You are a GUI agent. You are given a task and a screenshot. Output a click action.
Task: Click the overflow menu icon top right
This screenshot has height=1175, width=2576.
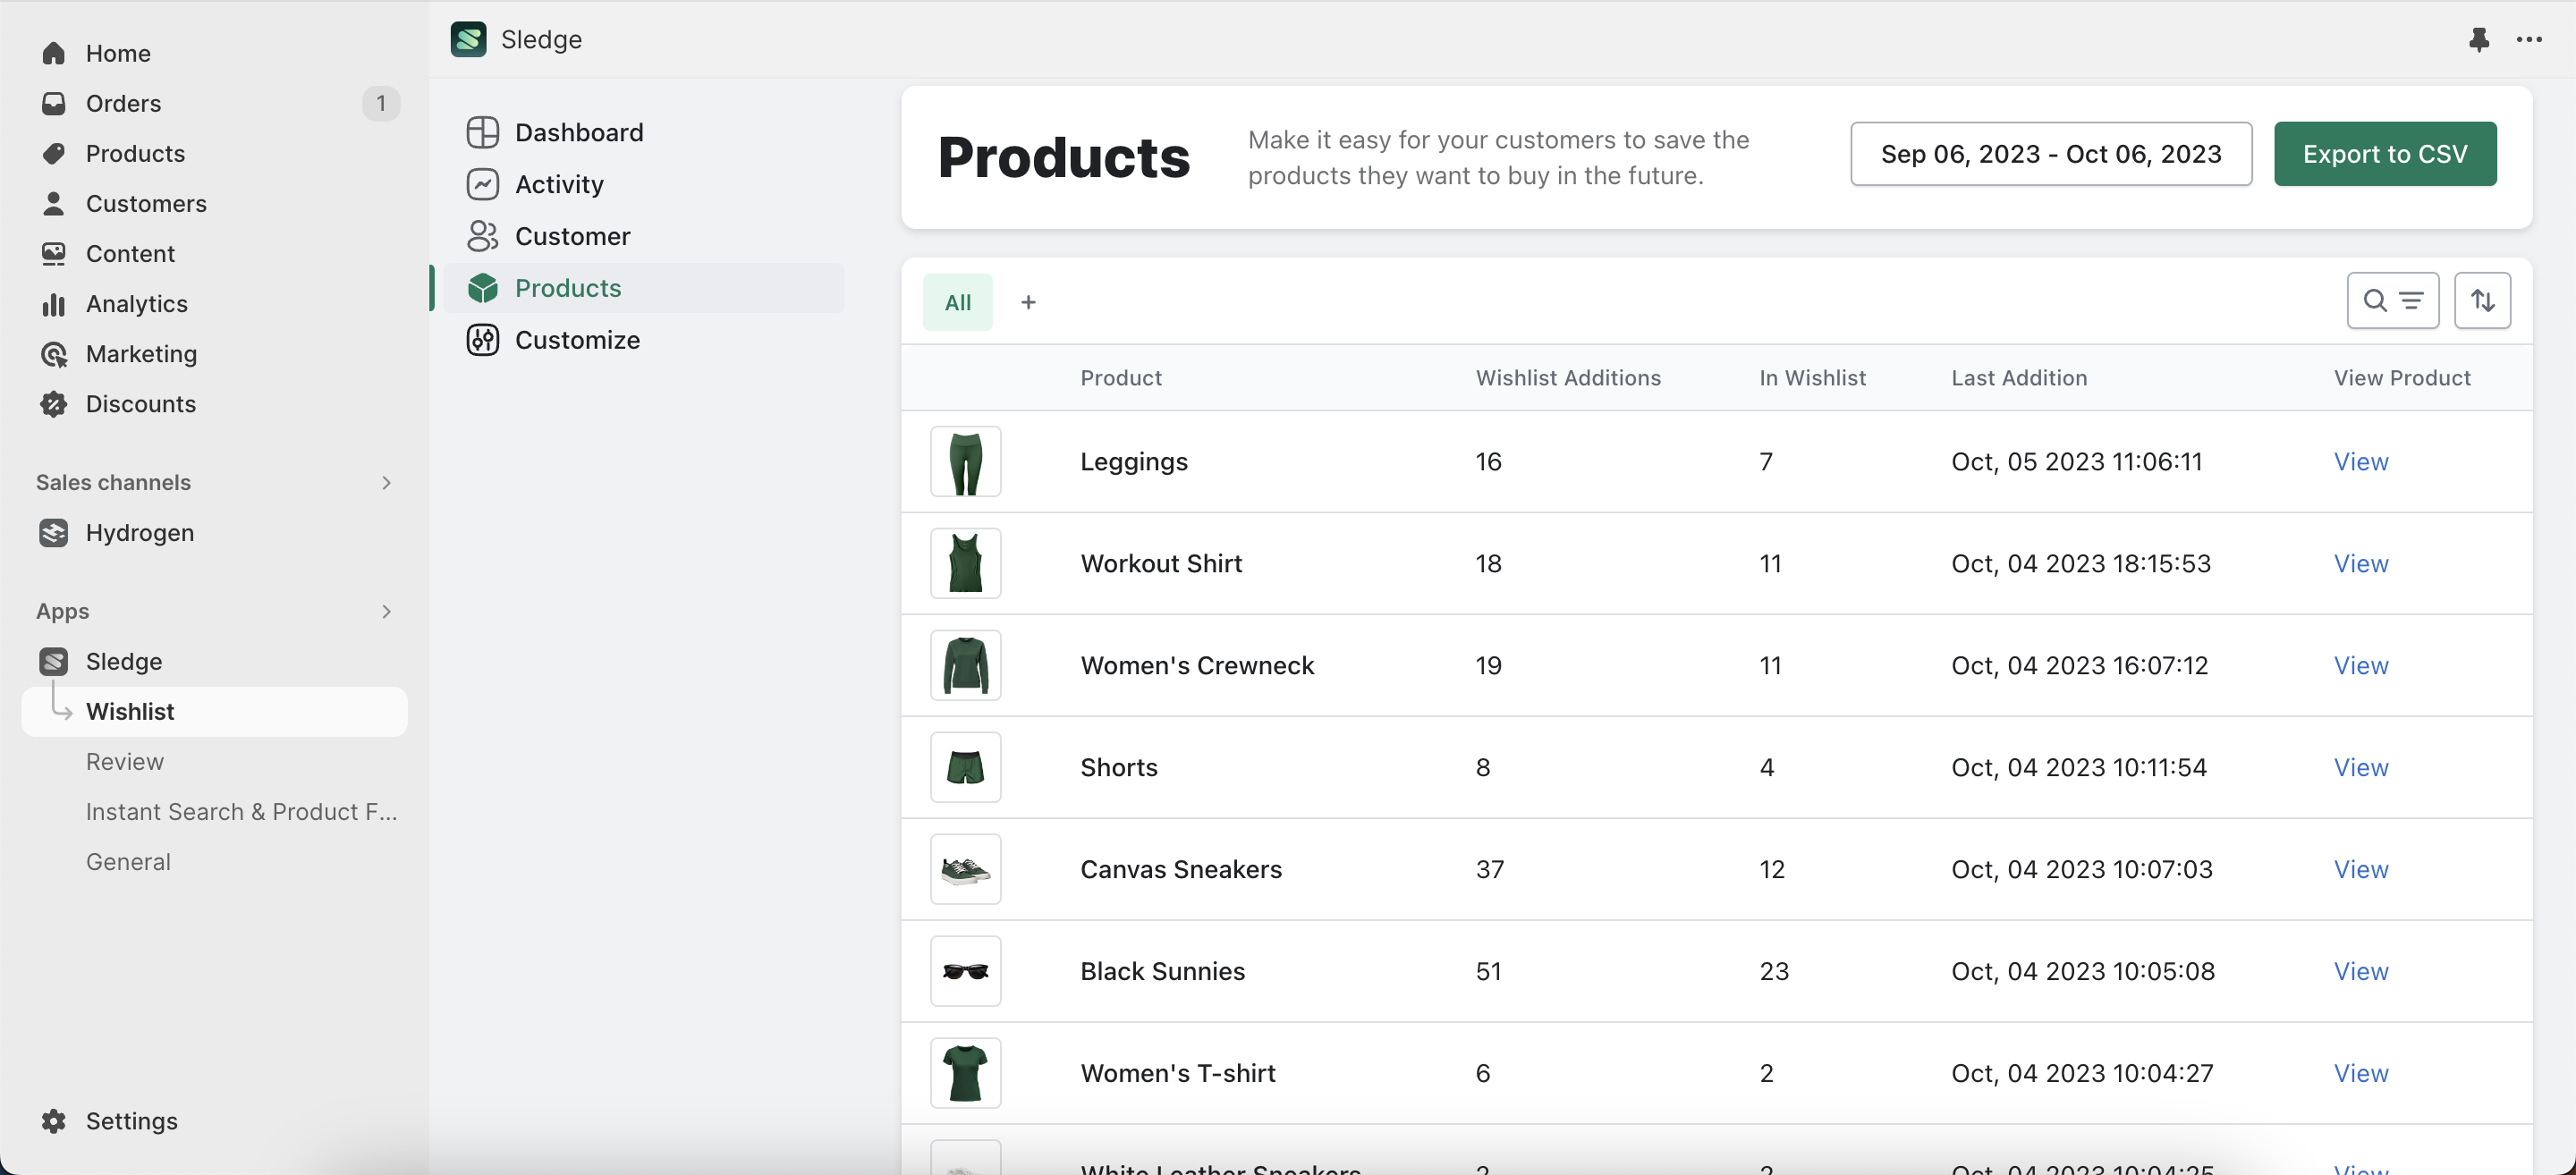(2530, 36)
